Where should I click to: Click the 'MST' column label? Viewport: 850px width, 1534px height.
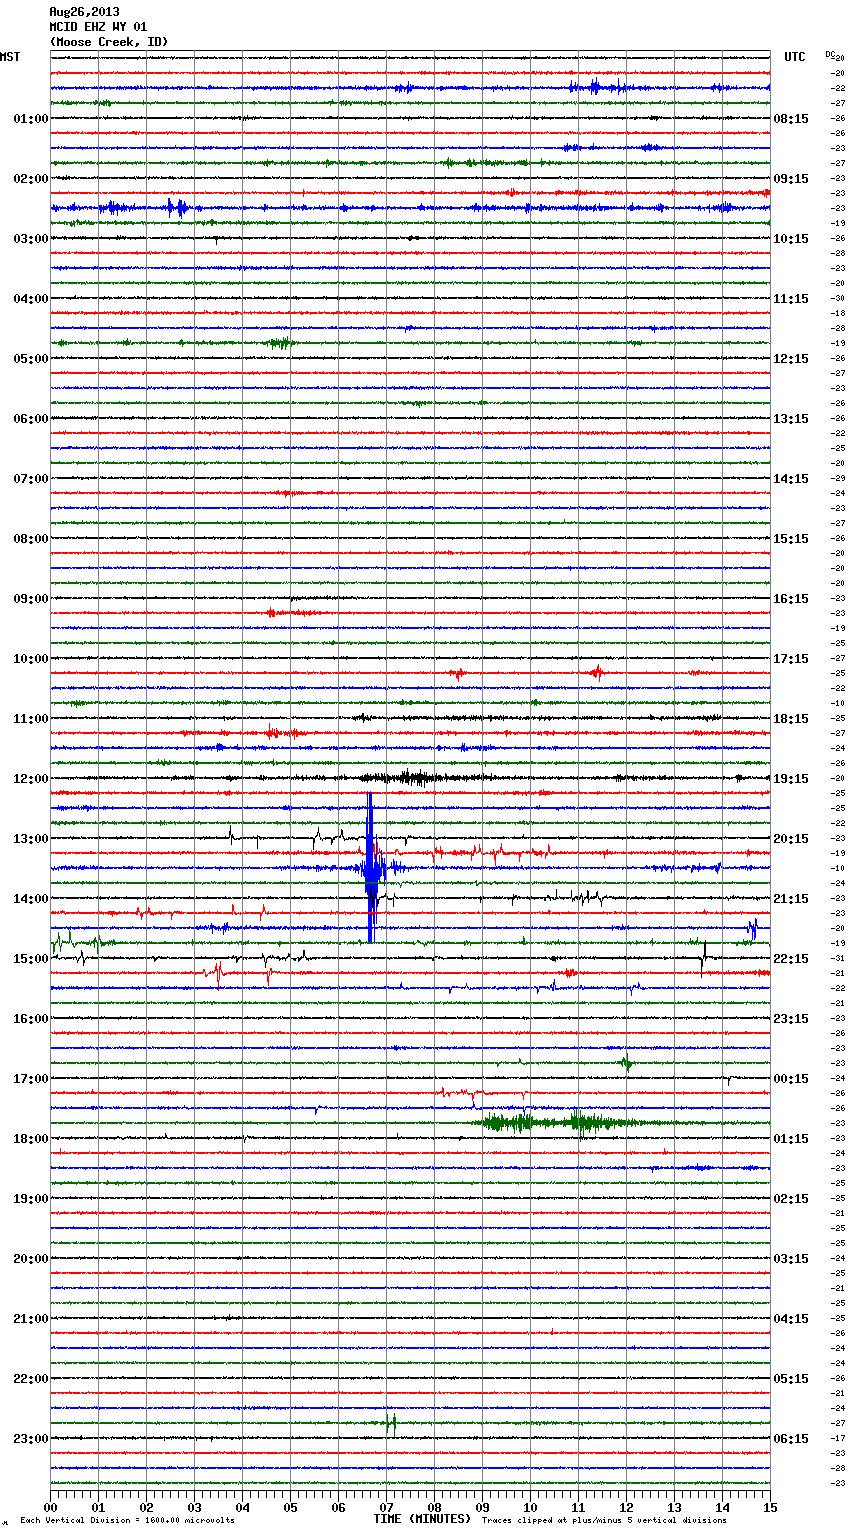point(10,57)
